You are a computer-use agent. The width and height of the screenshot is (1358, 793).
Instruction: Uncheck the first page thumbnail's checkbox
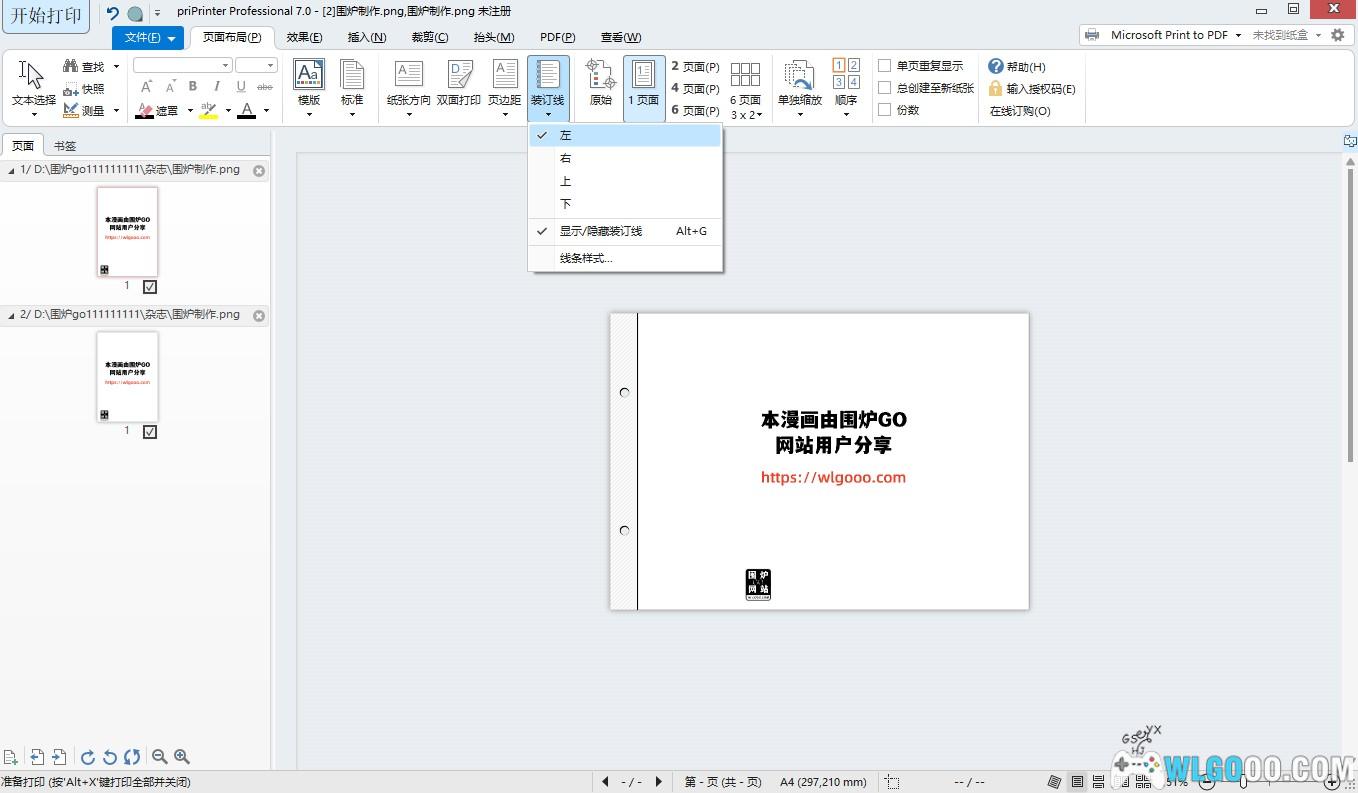[150, 287]
